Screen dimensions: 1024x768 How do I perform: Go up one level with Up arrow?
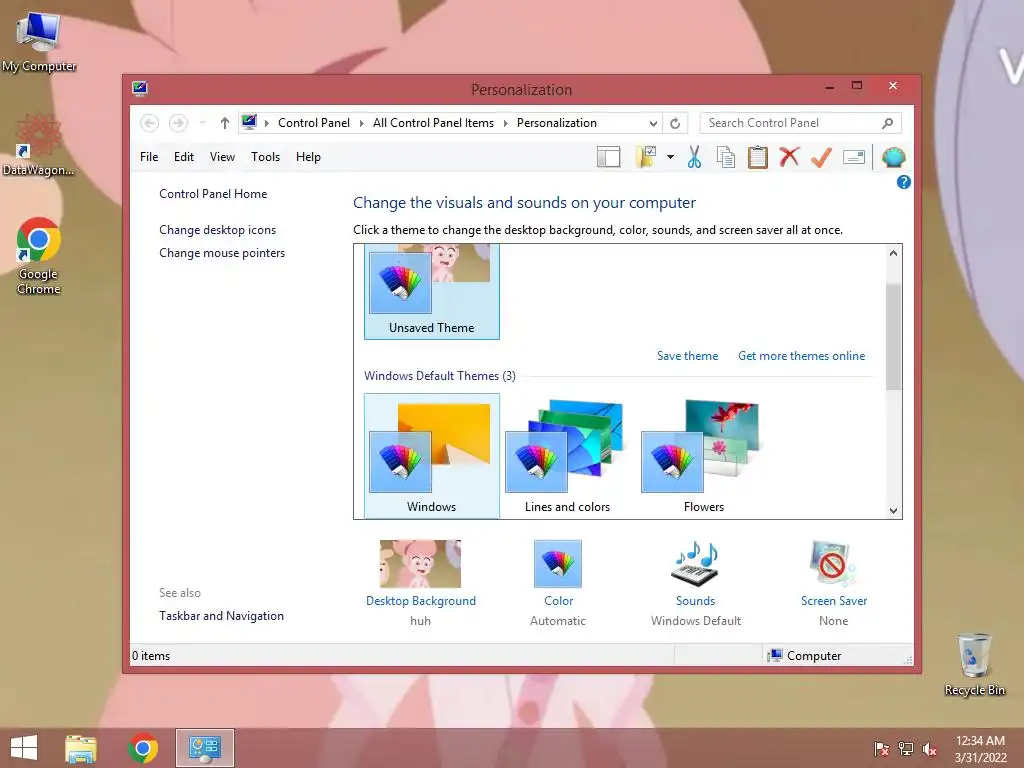tap(225, 123)
